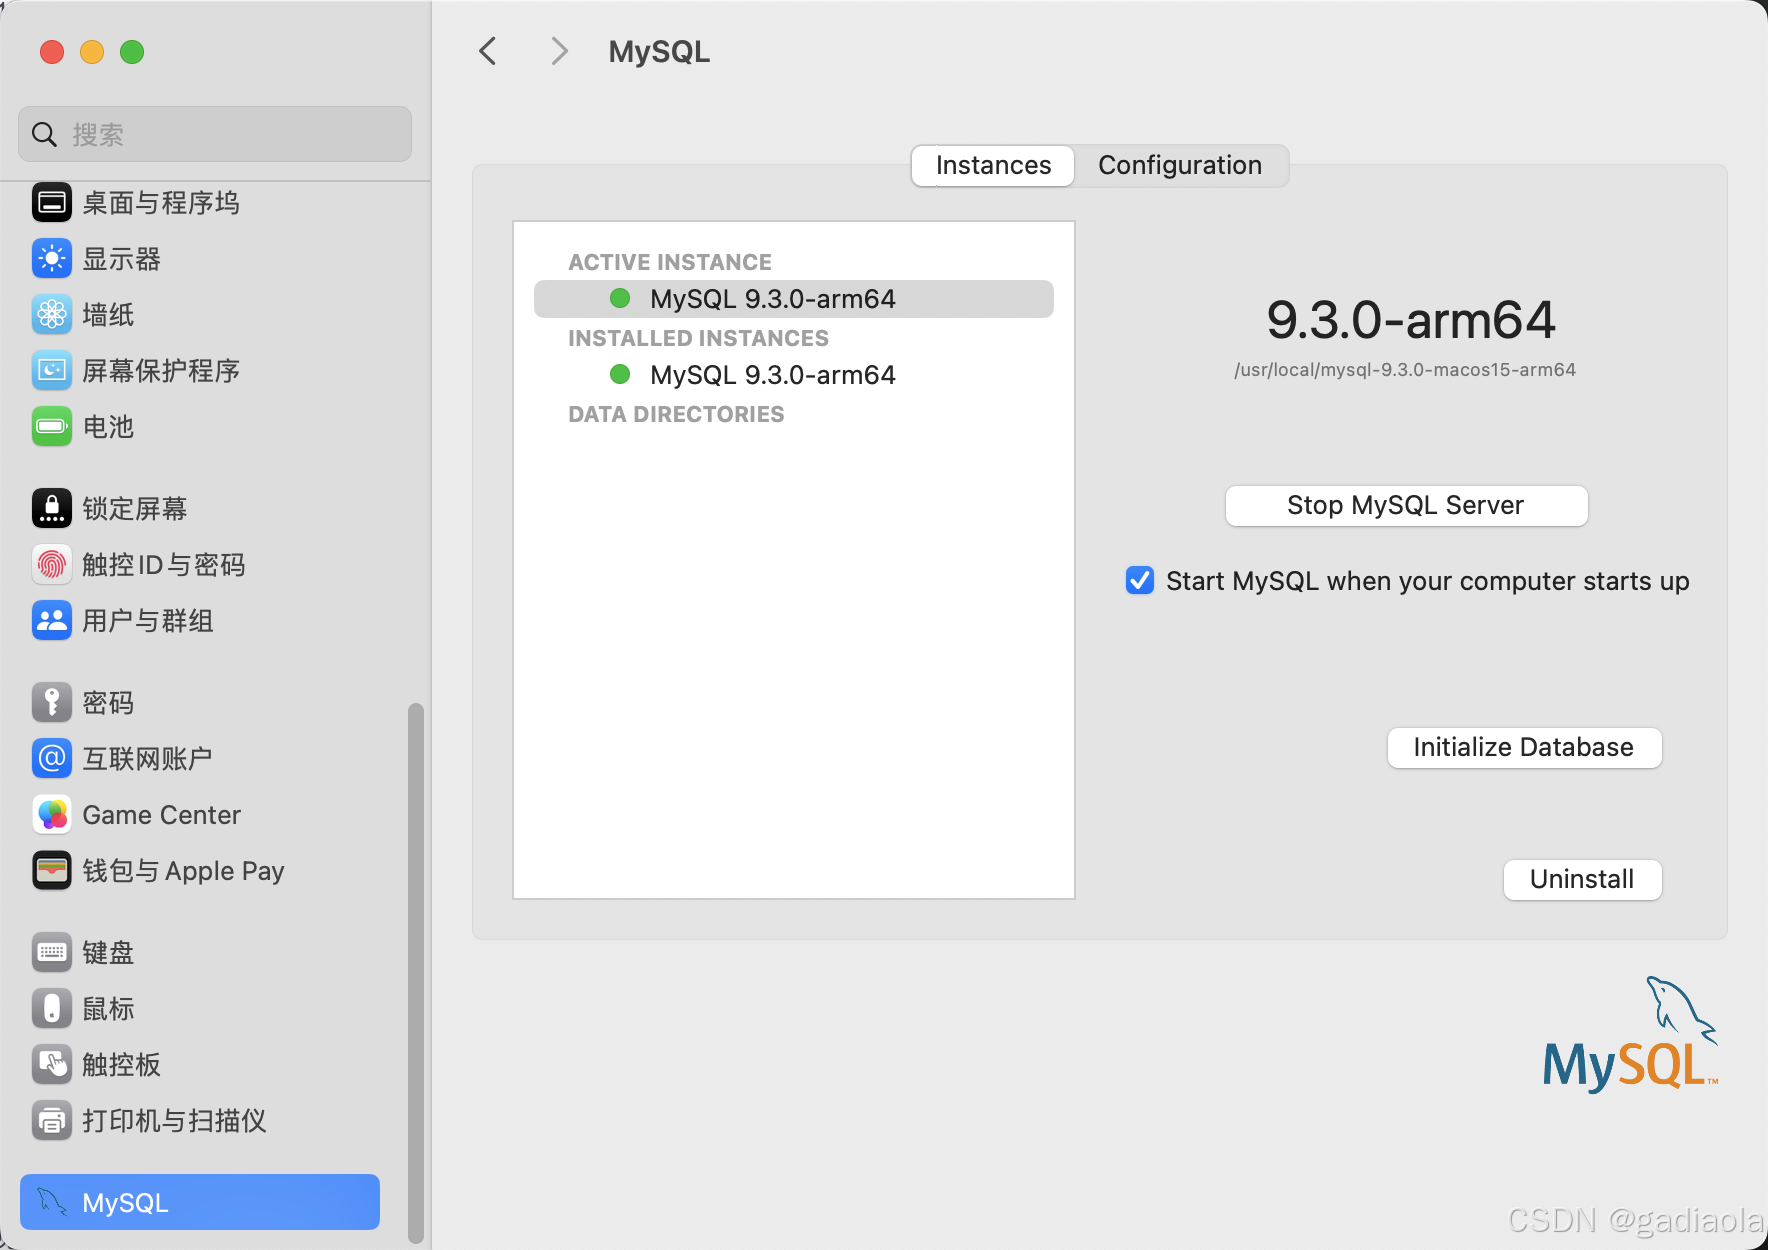Screen dimensions: 1768x1250
Task: Click the Uninstall button
Action: click(1582, 879)
